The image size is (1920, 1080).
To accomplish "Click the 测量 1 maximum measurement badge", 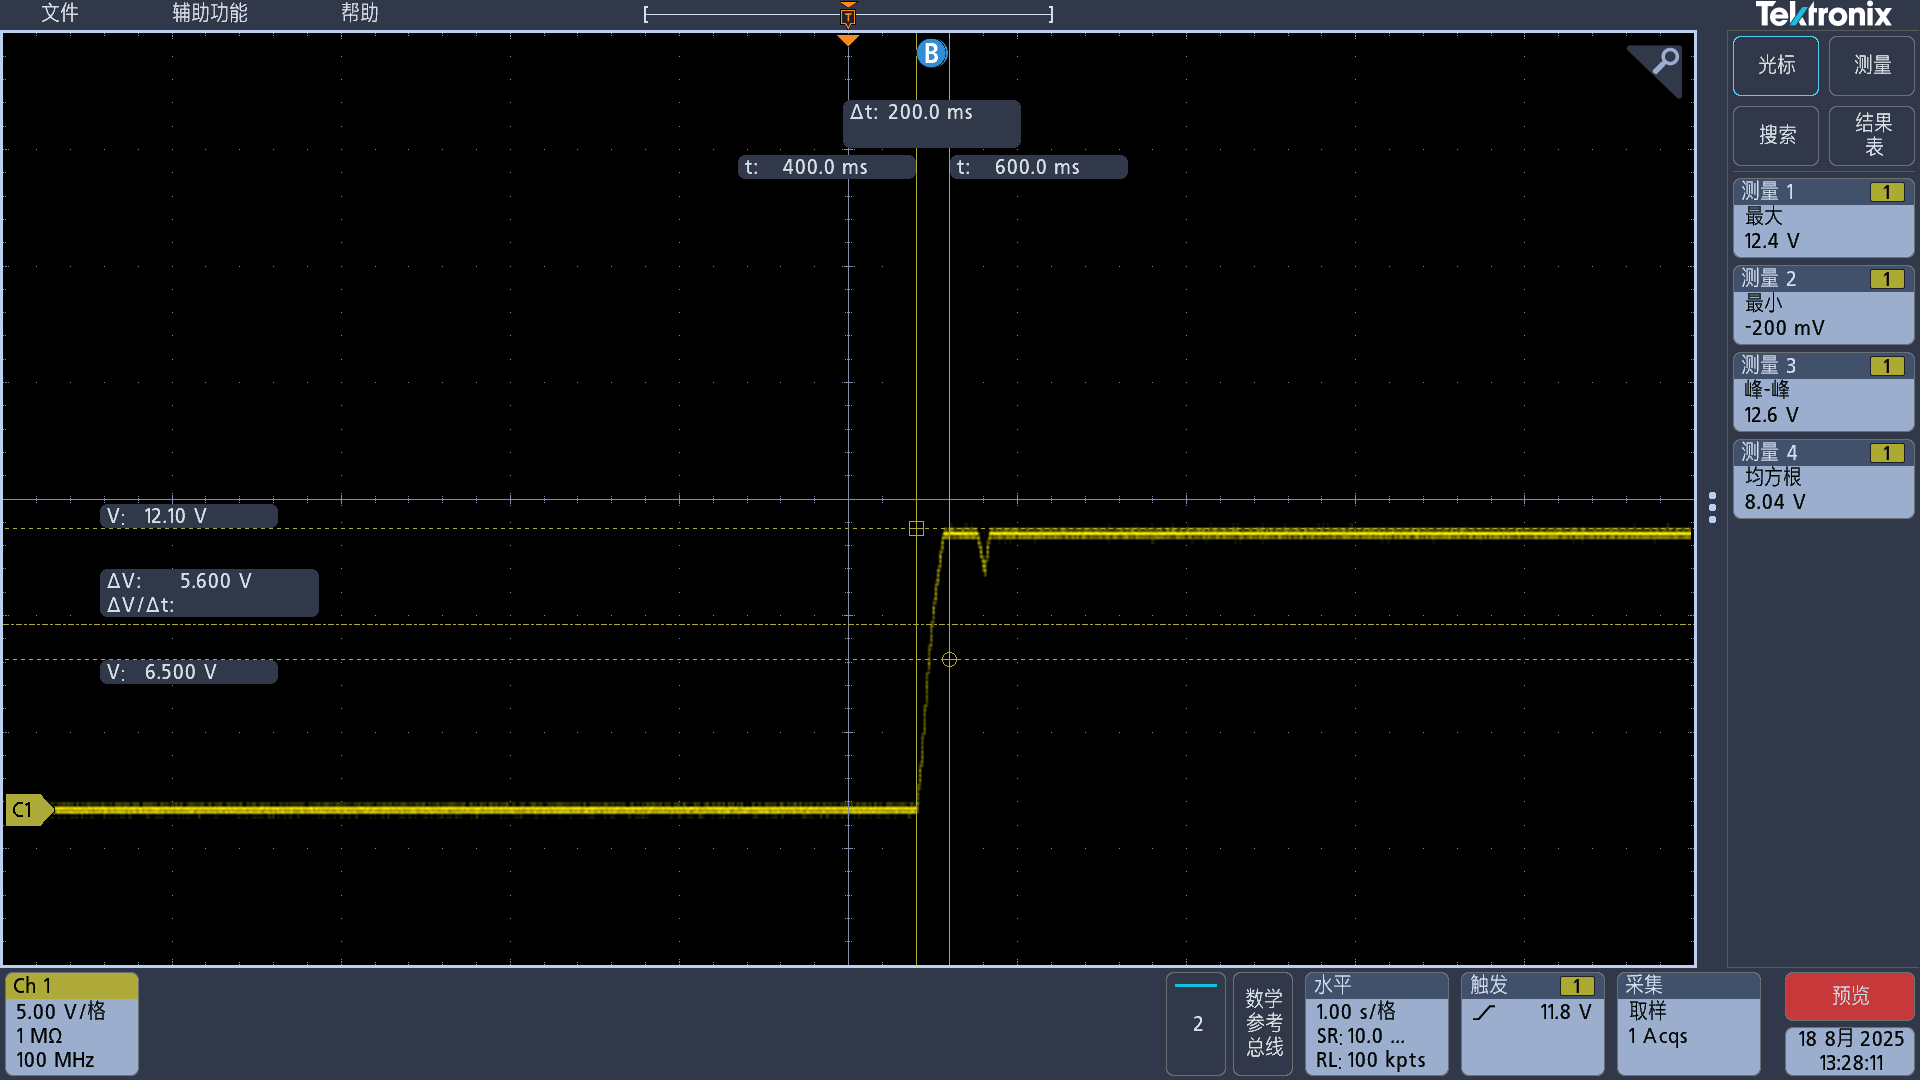I will 1822,217.
